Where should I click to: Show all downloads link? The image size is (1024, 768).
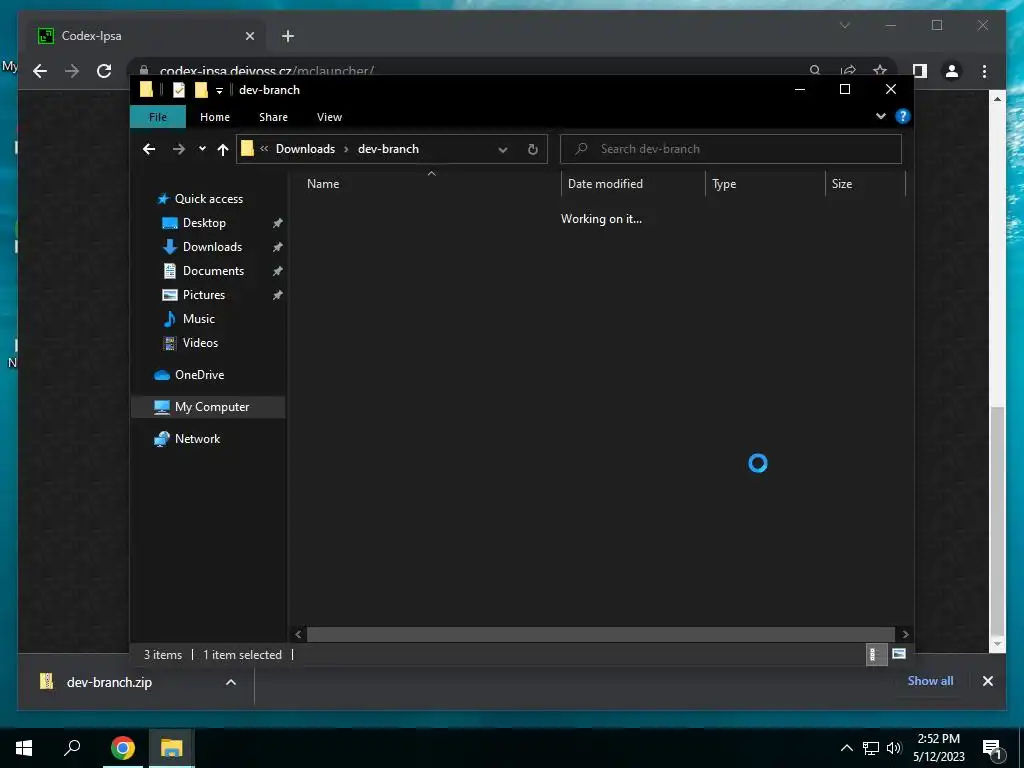pyautogui.click(x=930, y=680)
